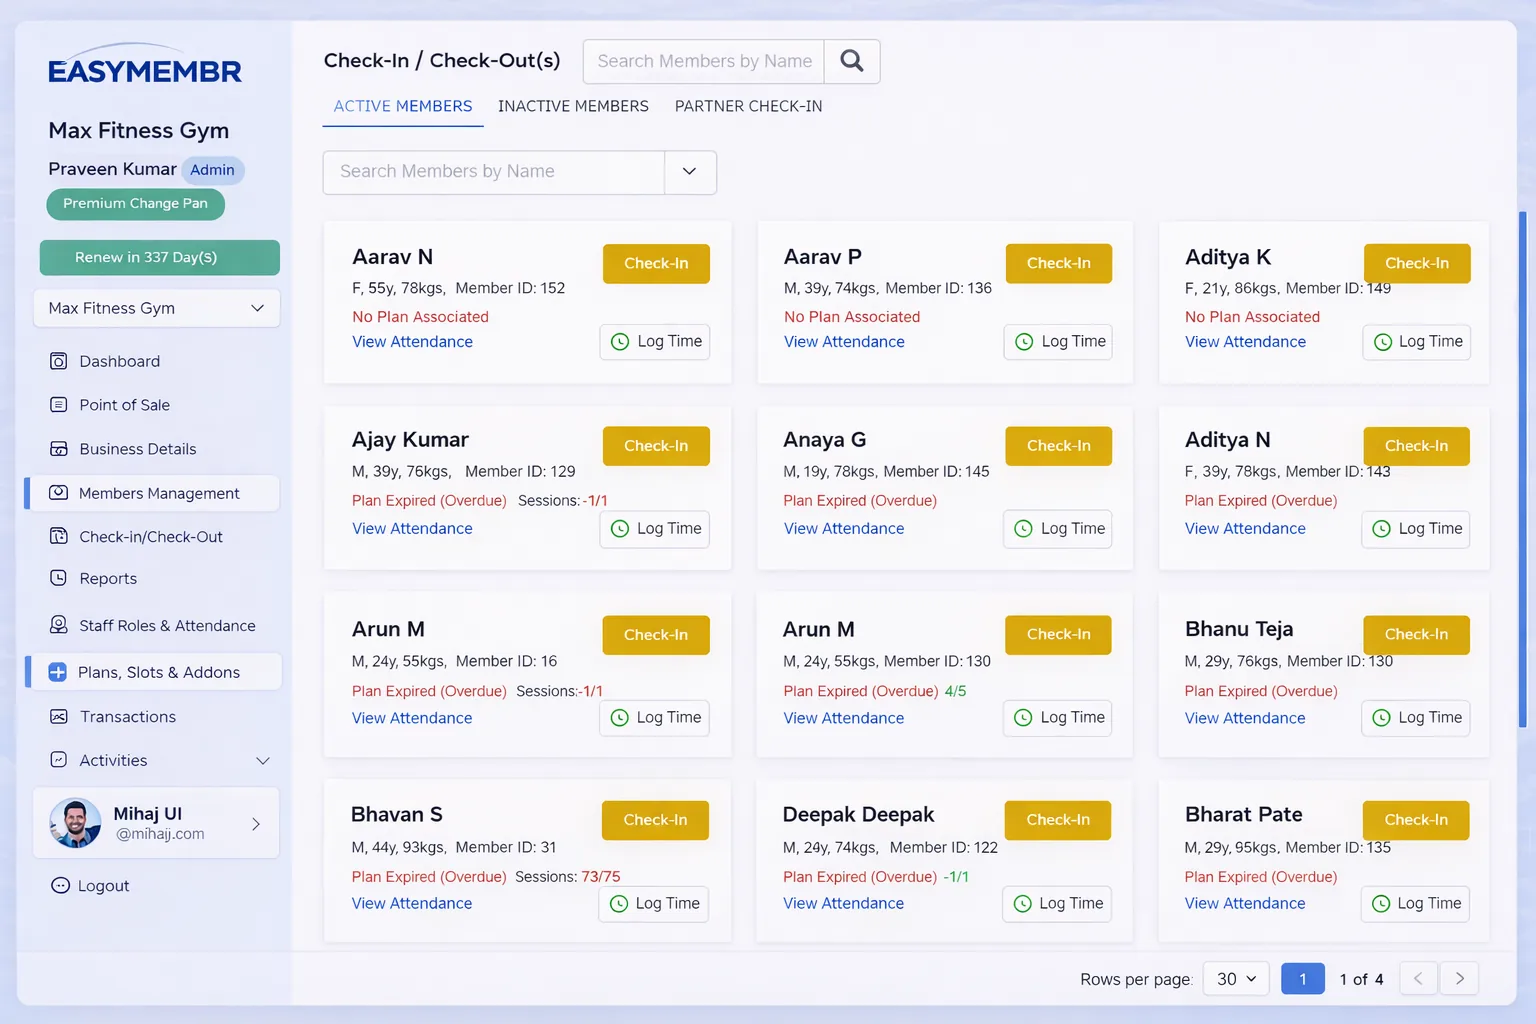Select the Point of Sale icon
This screenshot has height=1024, width=1536.
[x=60, y=405]
